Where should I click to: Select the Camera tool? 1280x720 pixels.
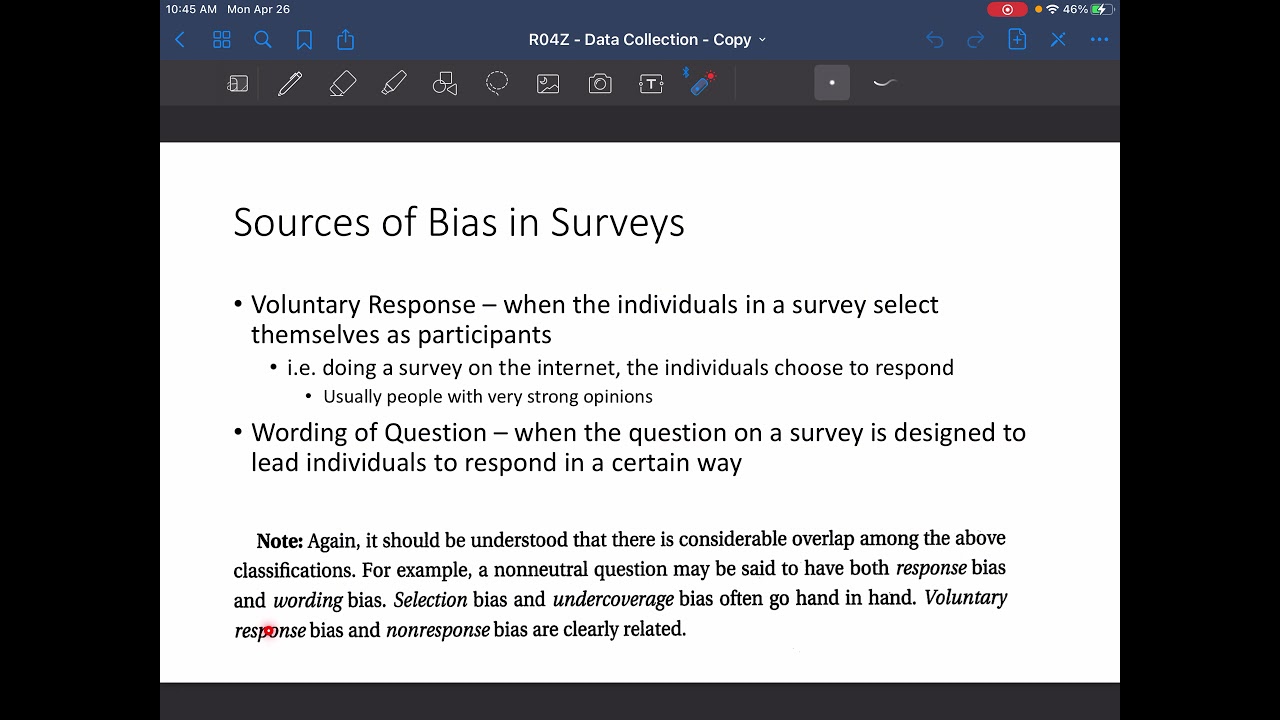(x=600, y=84)
